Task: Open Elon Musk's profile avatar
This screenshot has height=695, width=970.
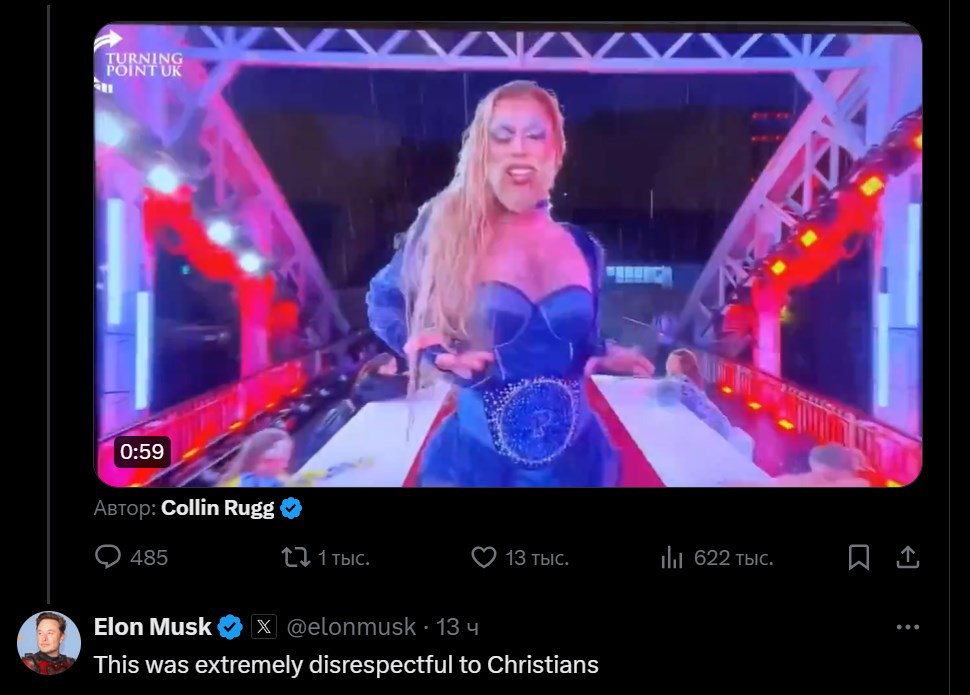Action: tap(49, 642)
